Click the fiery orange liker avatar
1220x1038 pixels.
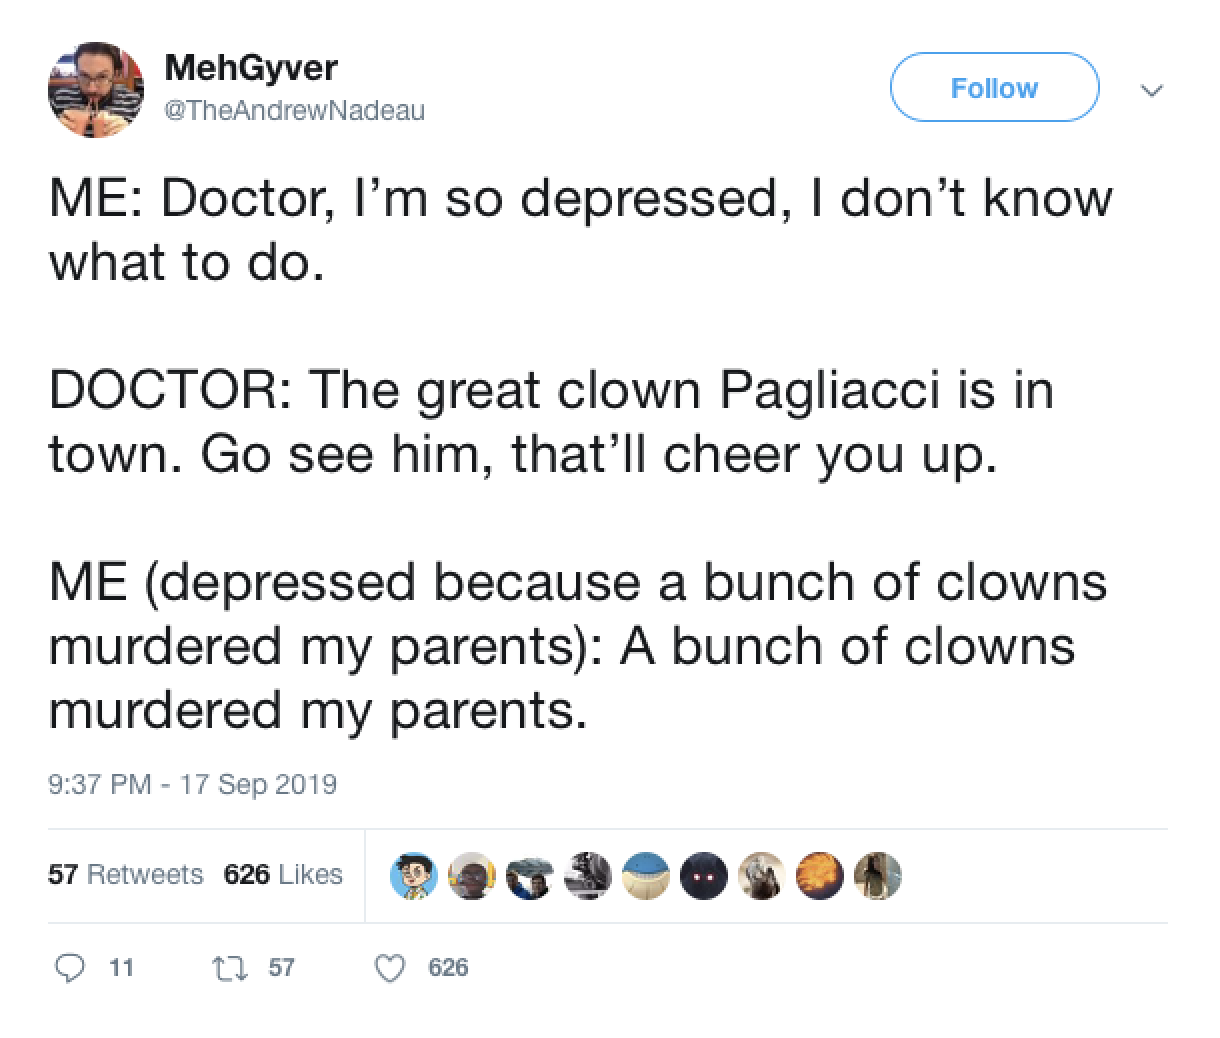coord(820,876)
